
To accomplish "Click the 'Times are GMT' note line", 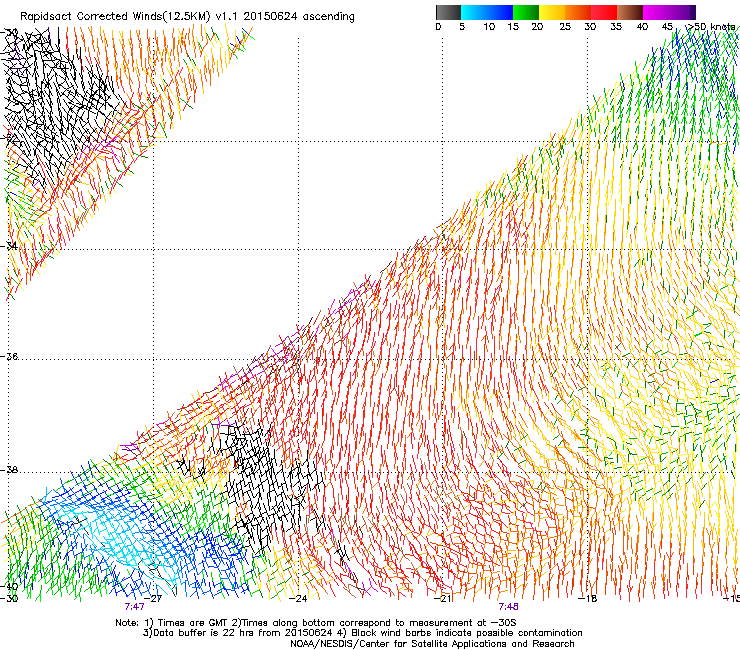I will point(315,623).
